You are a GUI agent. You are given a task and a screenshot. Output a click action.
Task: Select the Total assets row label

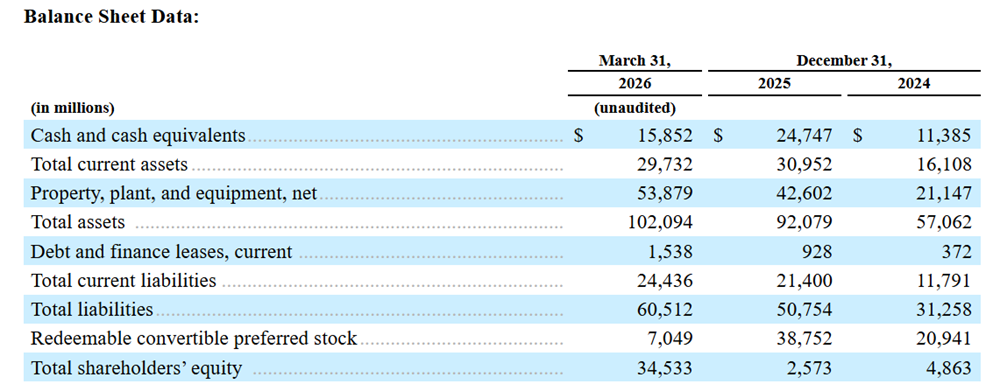click(78, 222)
